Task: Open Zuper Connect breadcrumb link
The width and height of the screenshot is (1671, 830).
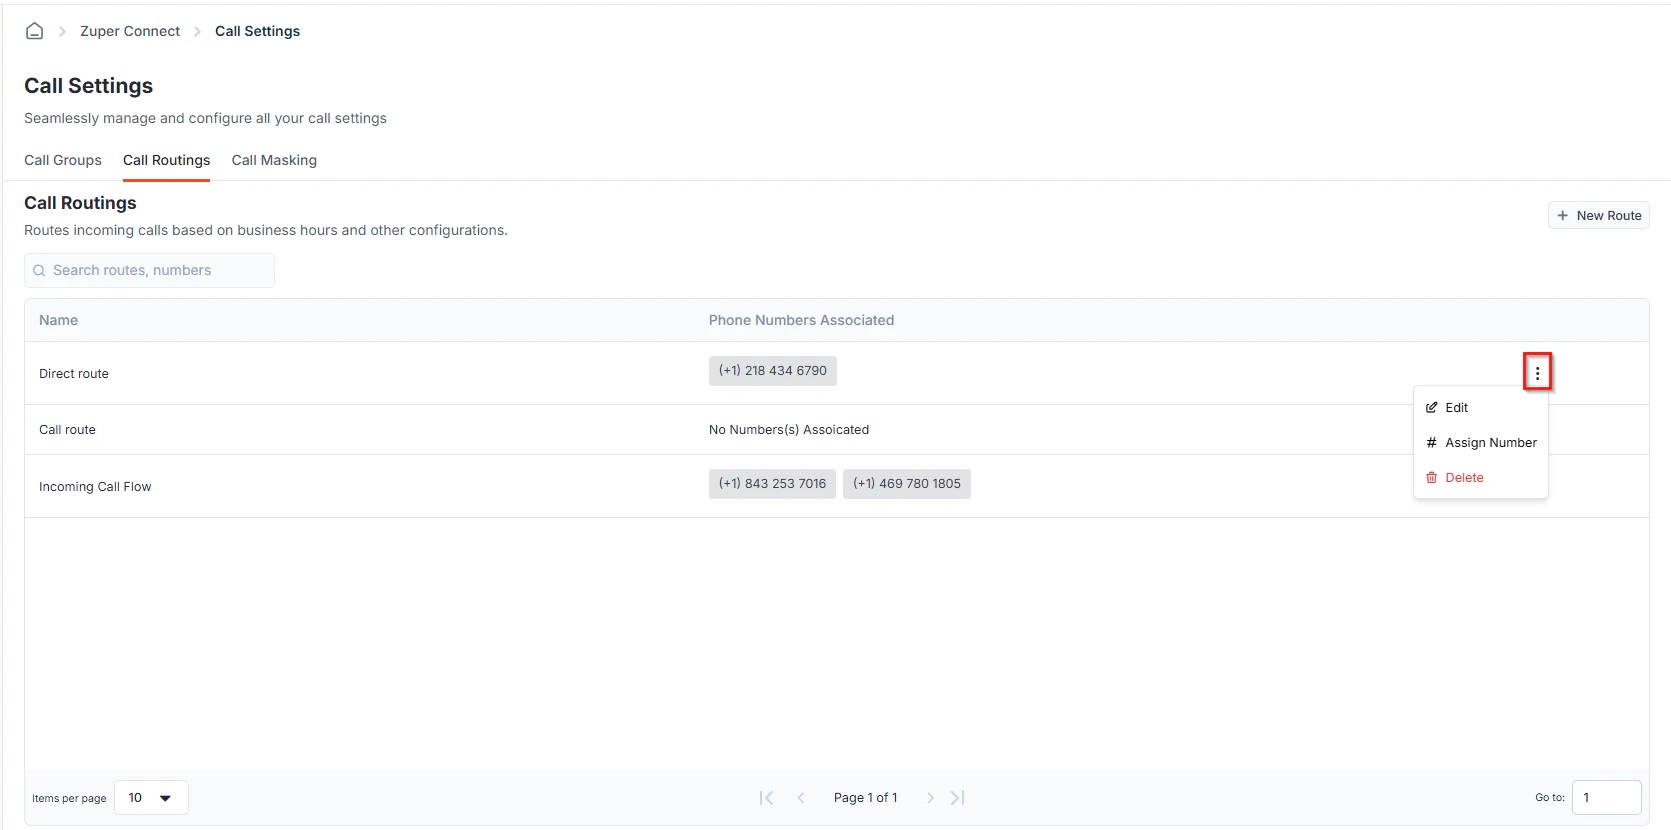Action: click(x=130, y=31)
